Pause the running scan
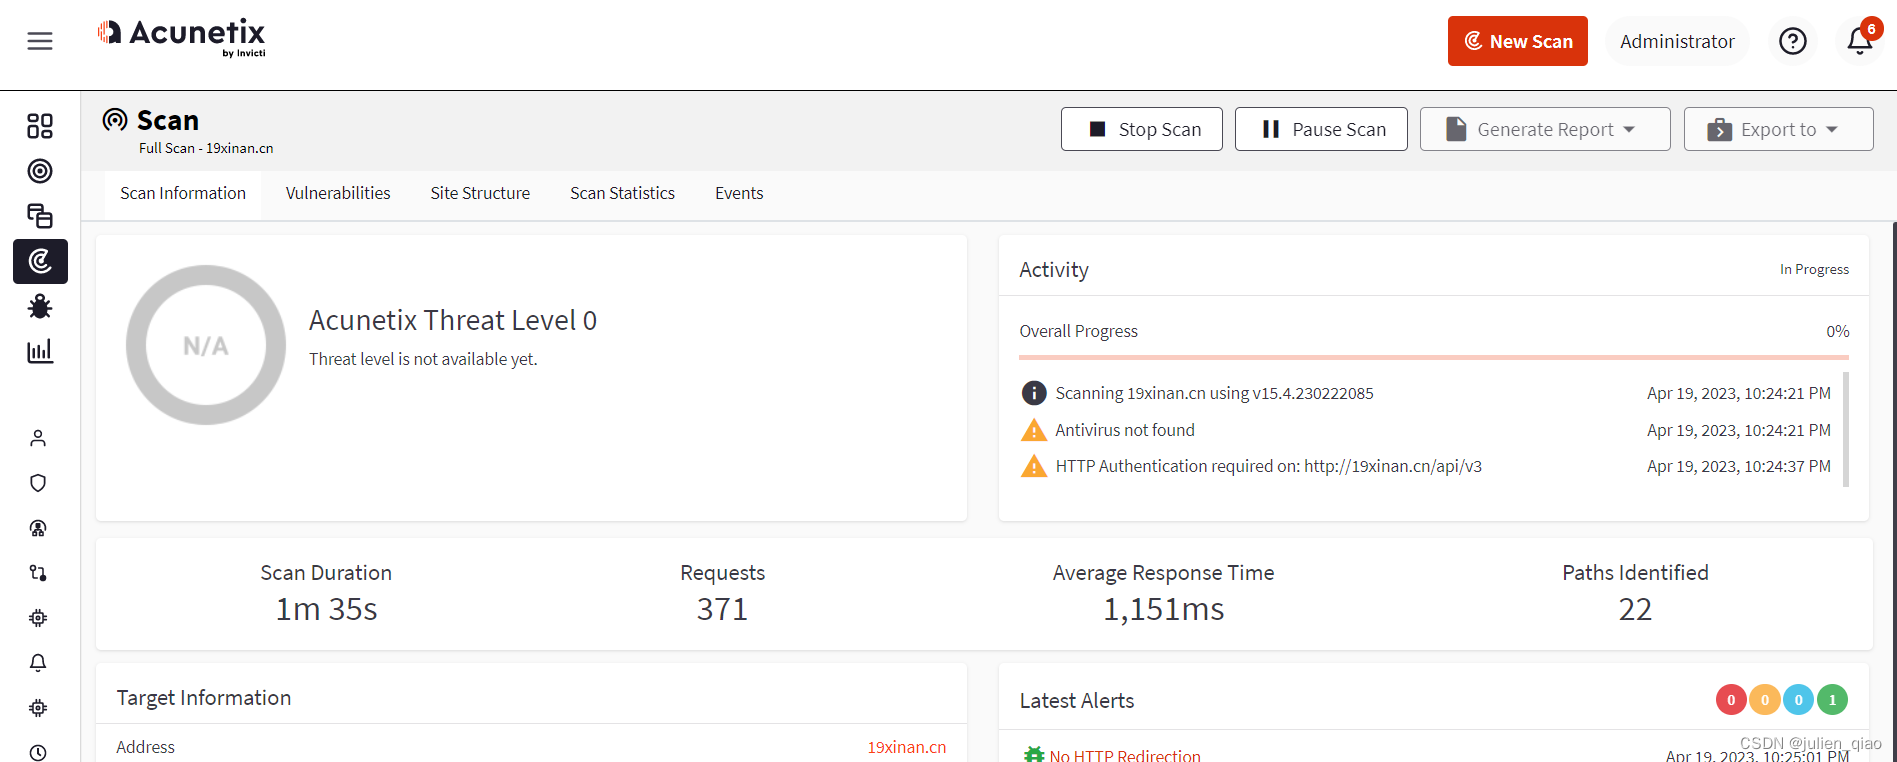Image resolution: width=1897 pixels, height=762 pixels. (x=1321, y=129)
